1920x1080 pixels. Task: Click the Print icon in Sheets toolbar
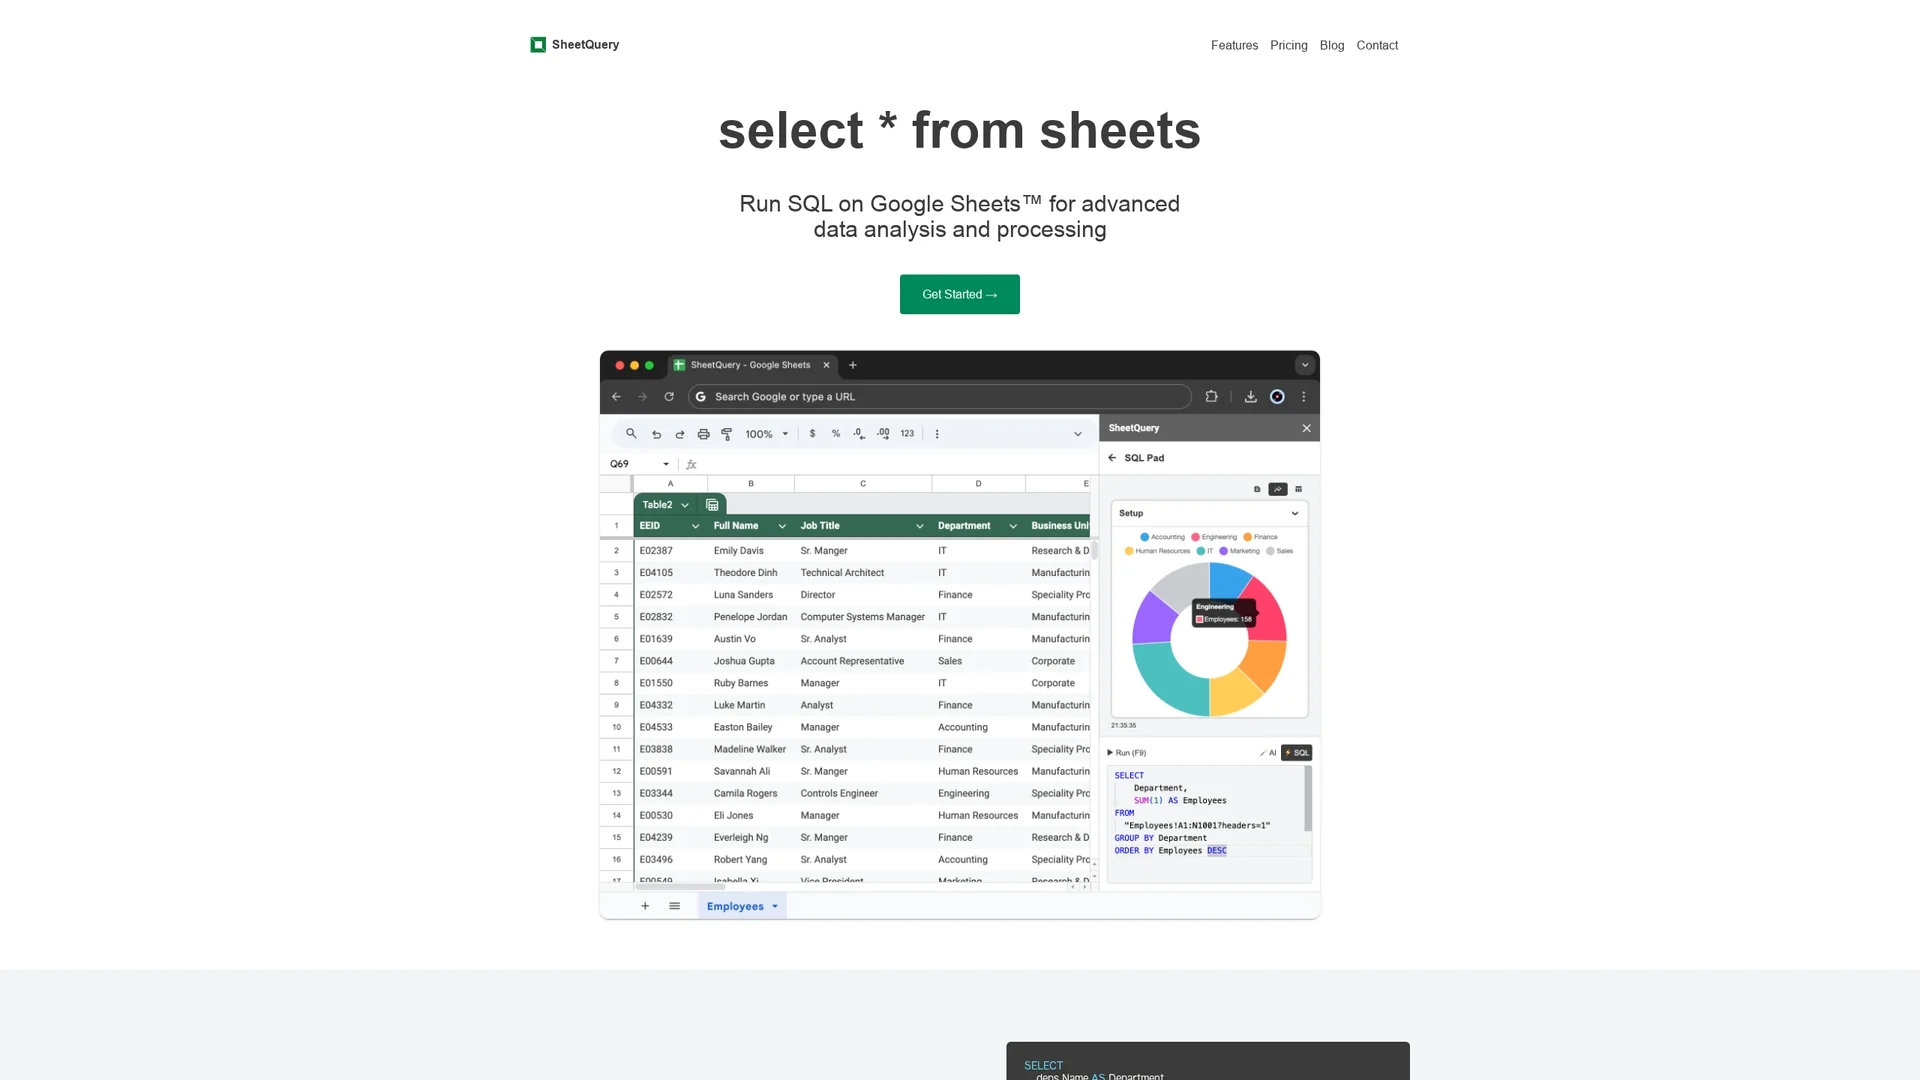tap(703, 434)
